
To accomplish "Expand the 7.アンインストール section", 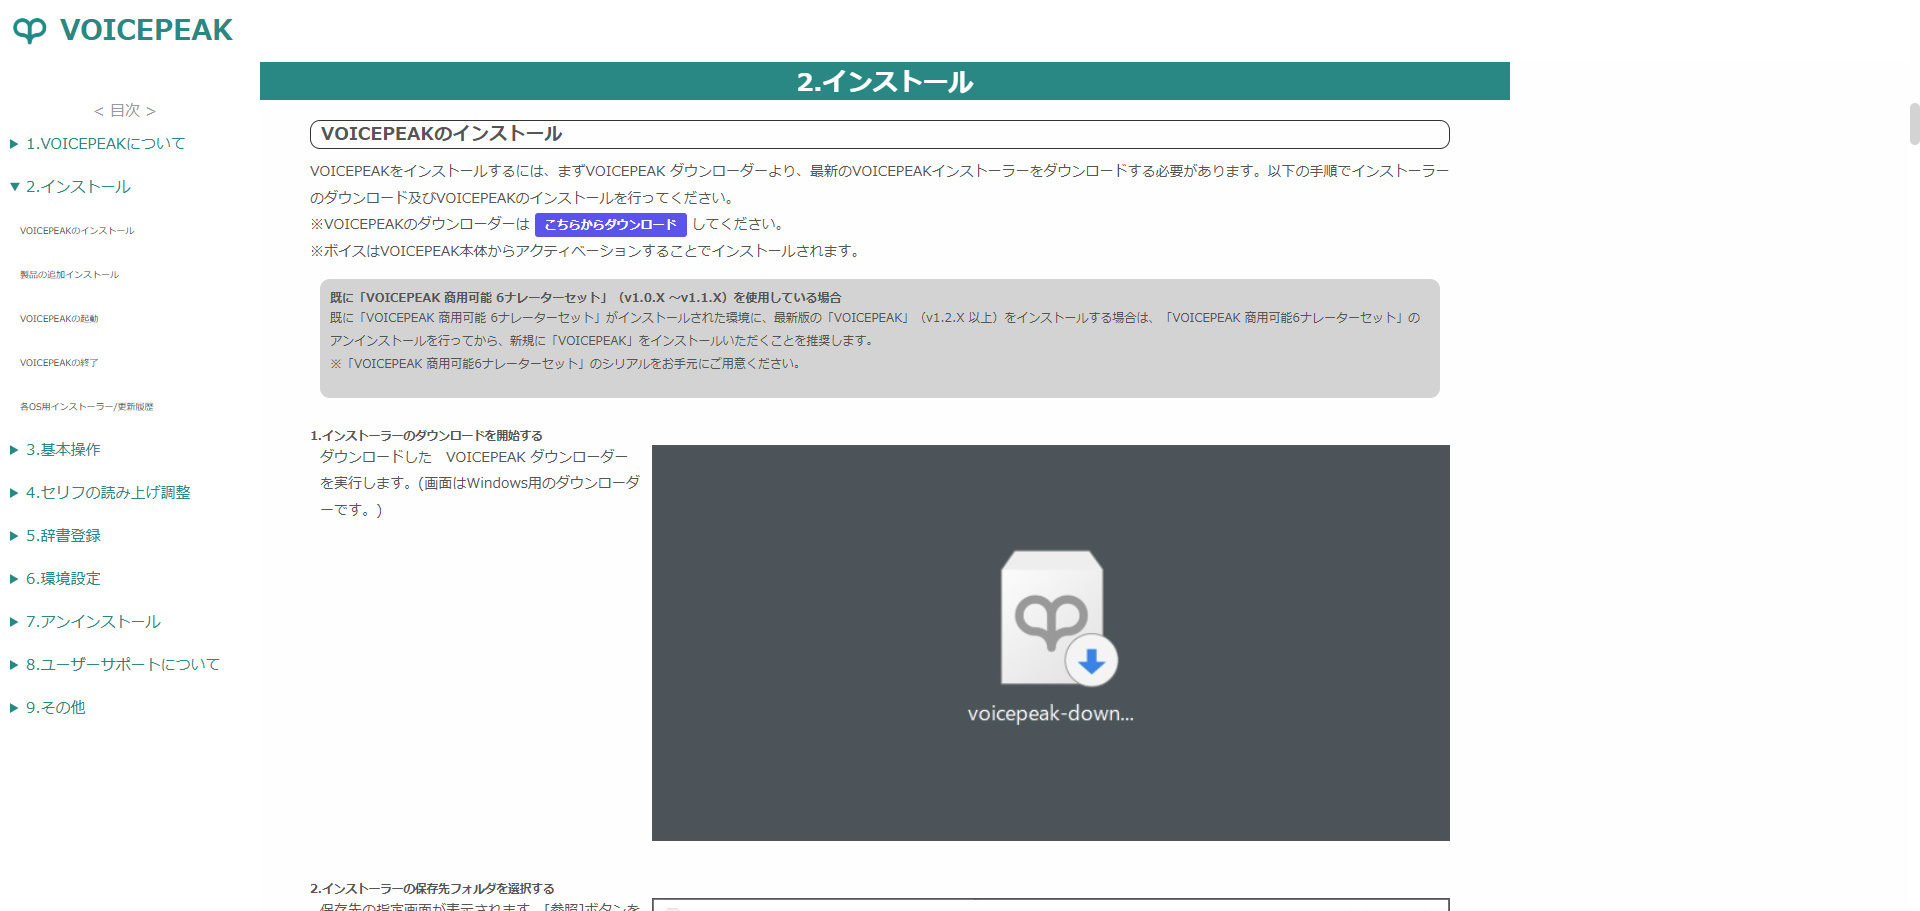I will pyautogui.click(x=92, y=622).
